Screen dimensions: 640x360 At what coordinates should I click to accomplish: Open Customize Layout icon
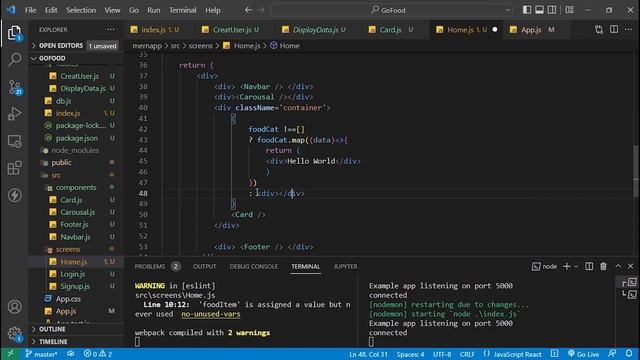click(569, 10)
